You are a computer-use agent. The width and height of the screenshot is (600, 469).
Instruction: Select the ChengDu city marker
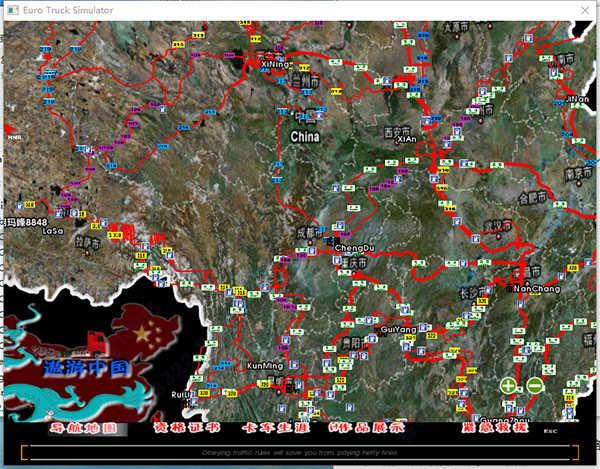pyautogui.click(x=354, y=246)
